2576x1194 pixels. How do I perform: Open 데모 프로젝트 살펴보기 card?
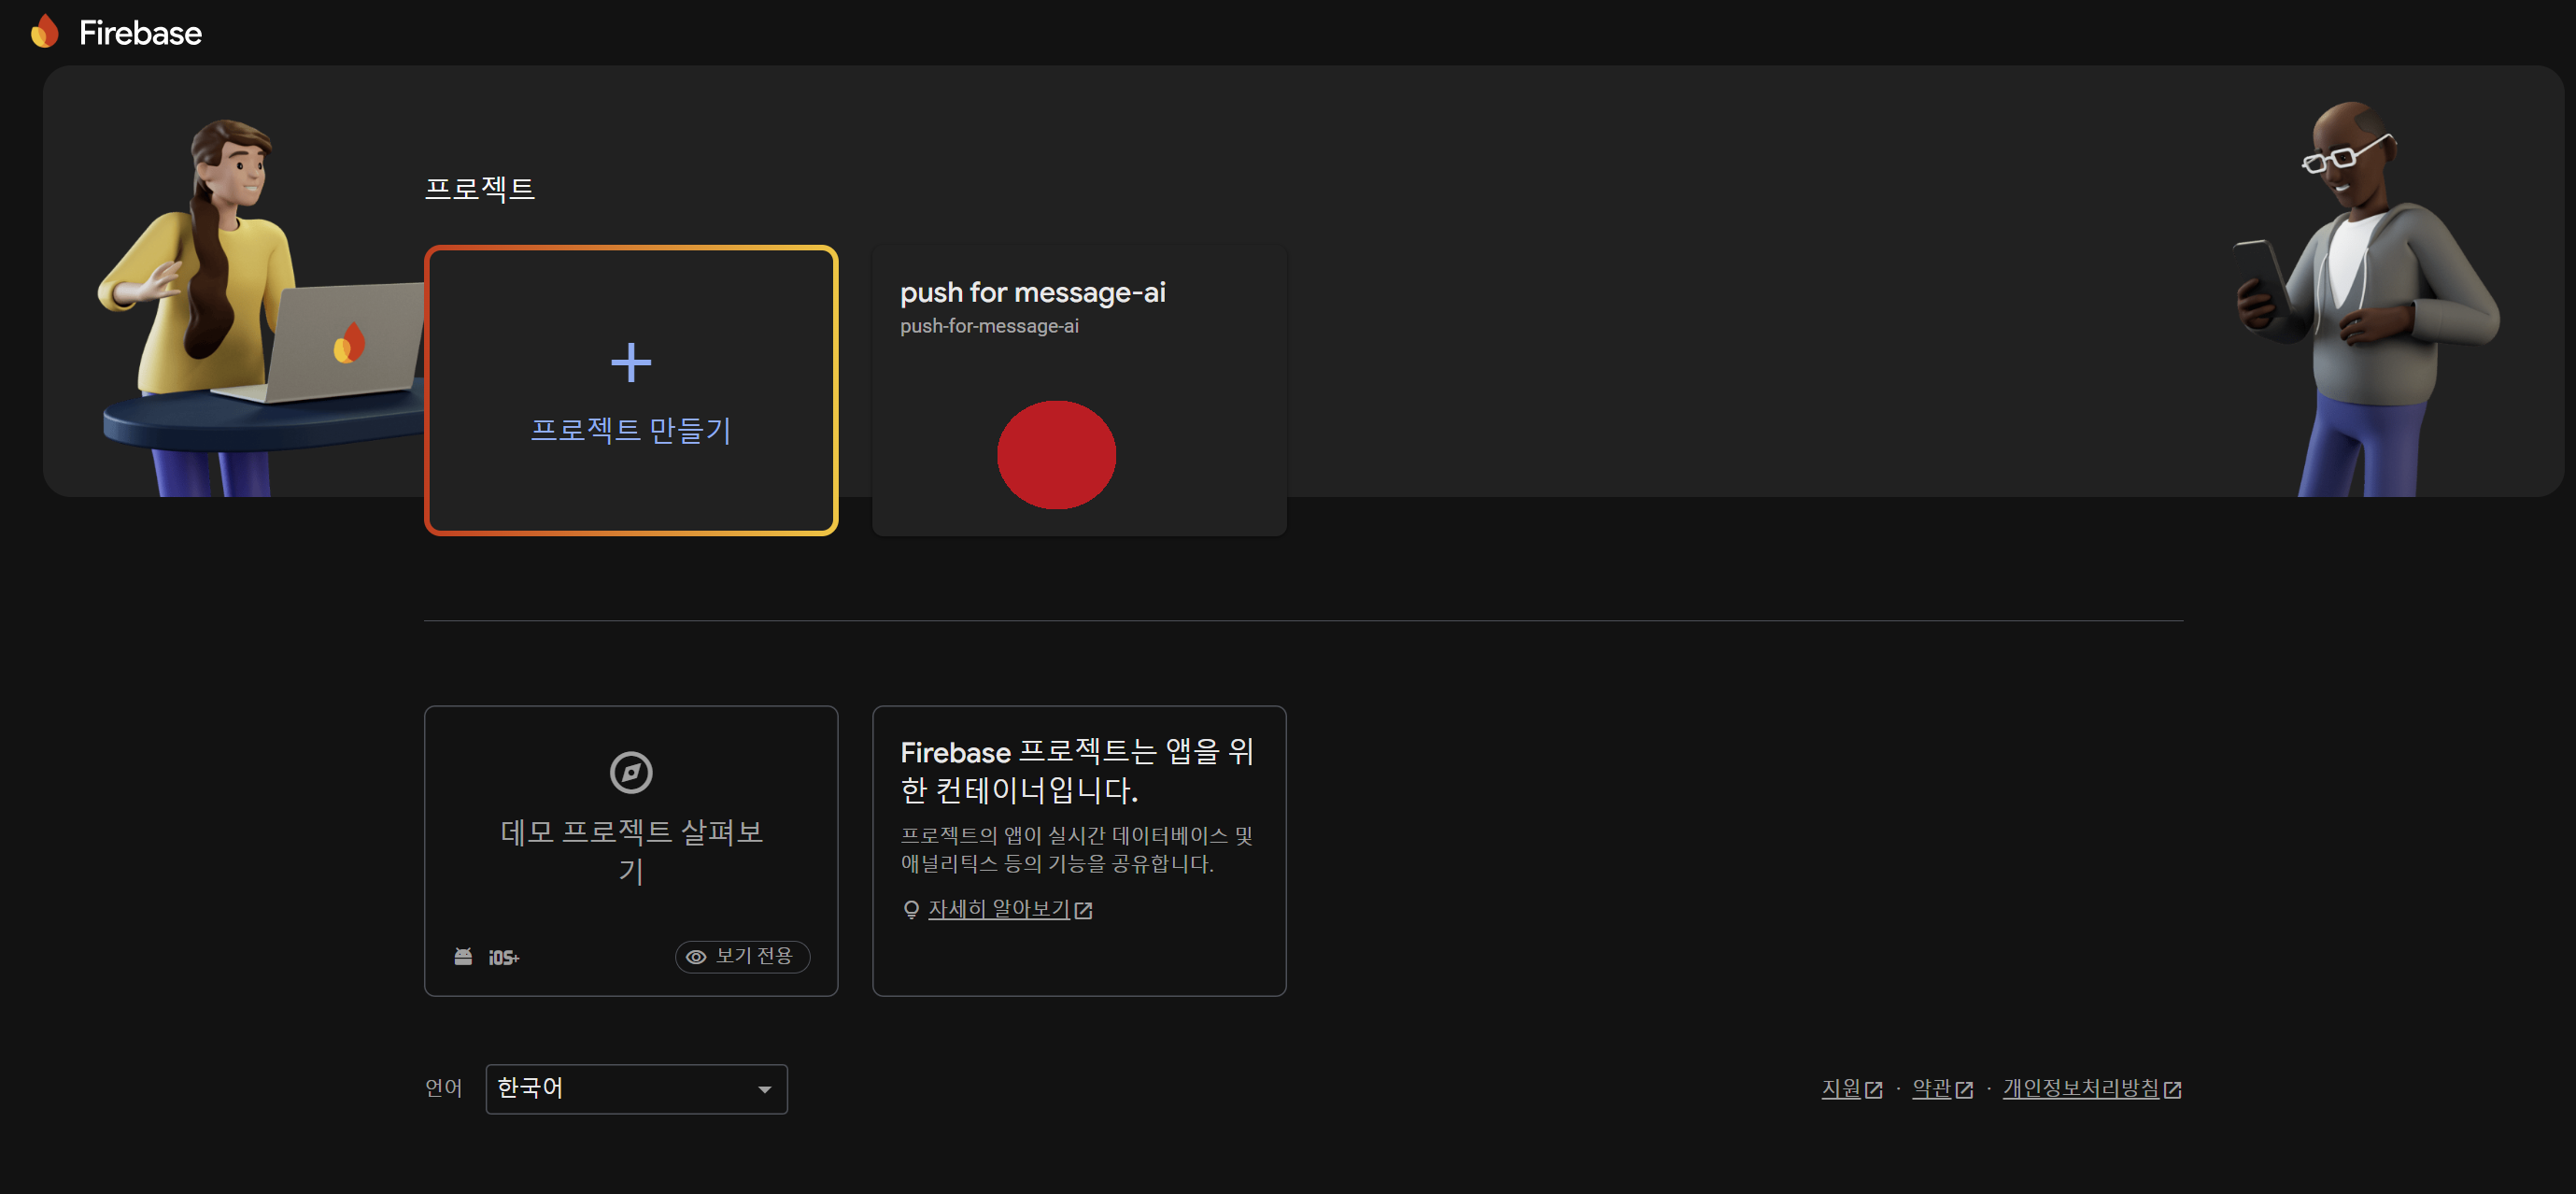point(631,851)
